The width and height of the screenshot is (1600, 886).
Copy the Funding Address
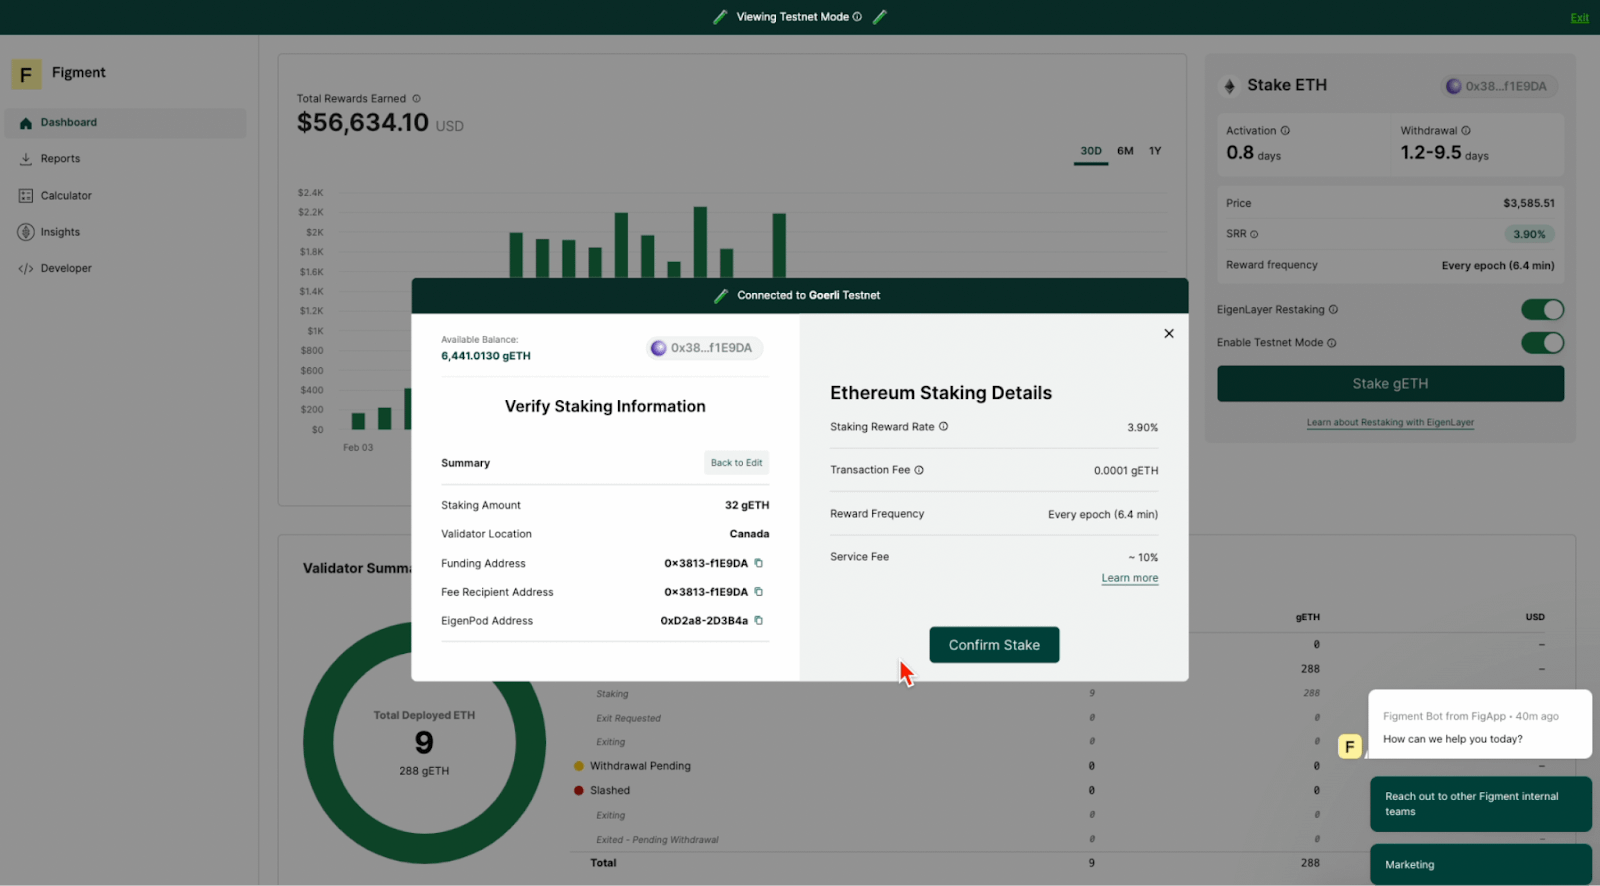point(758,563)
